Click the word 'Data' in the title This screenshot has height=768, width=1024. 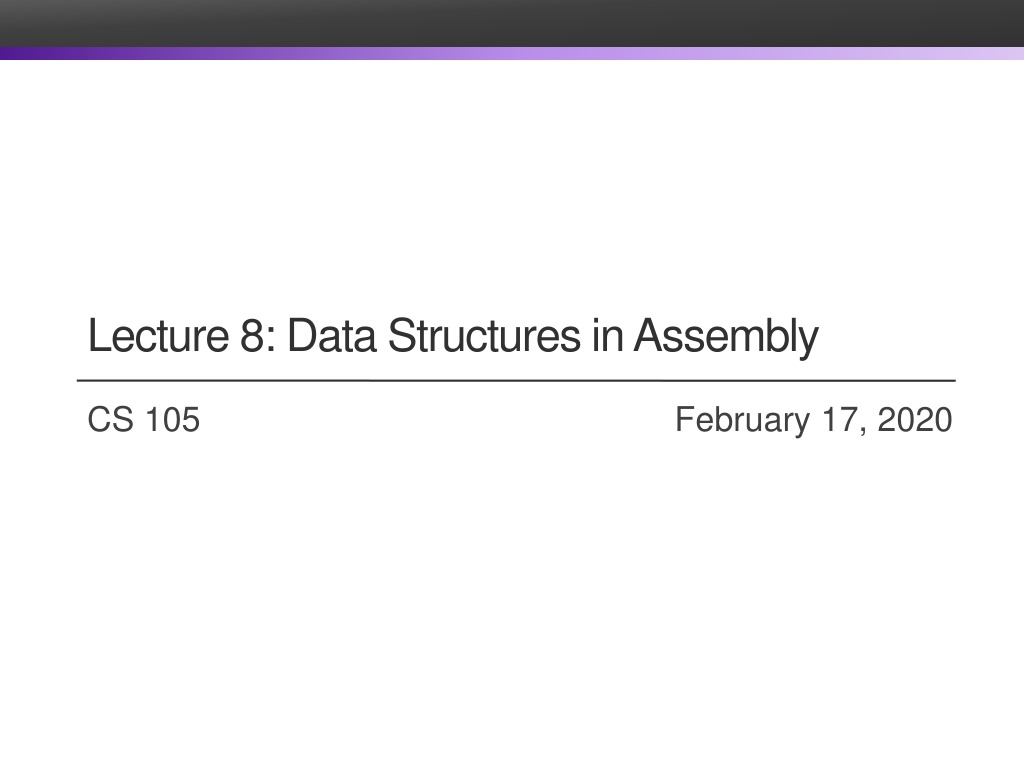(x=332, y=336)
